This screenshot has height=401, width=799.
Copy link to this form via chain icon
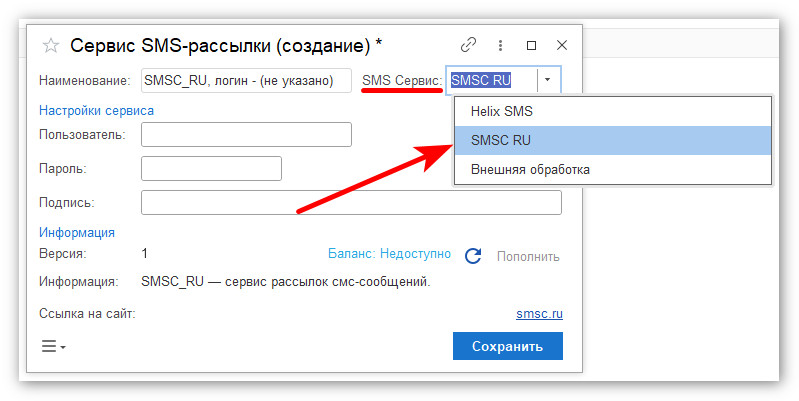point(468,45)
